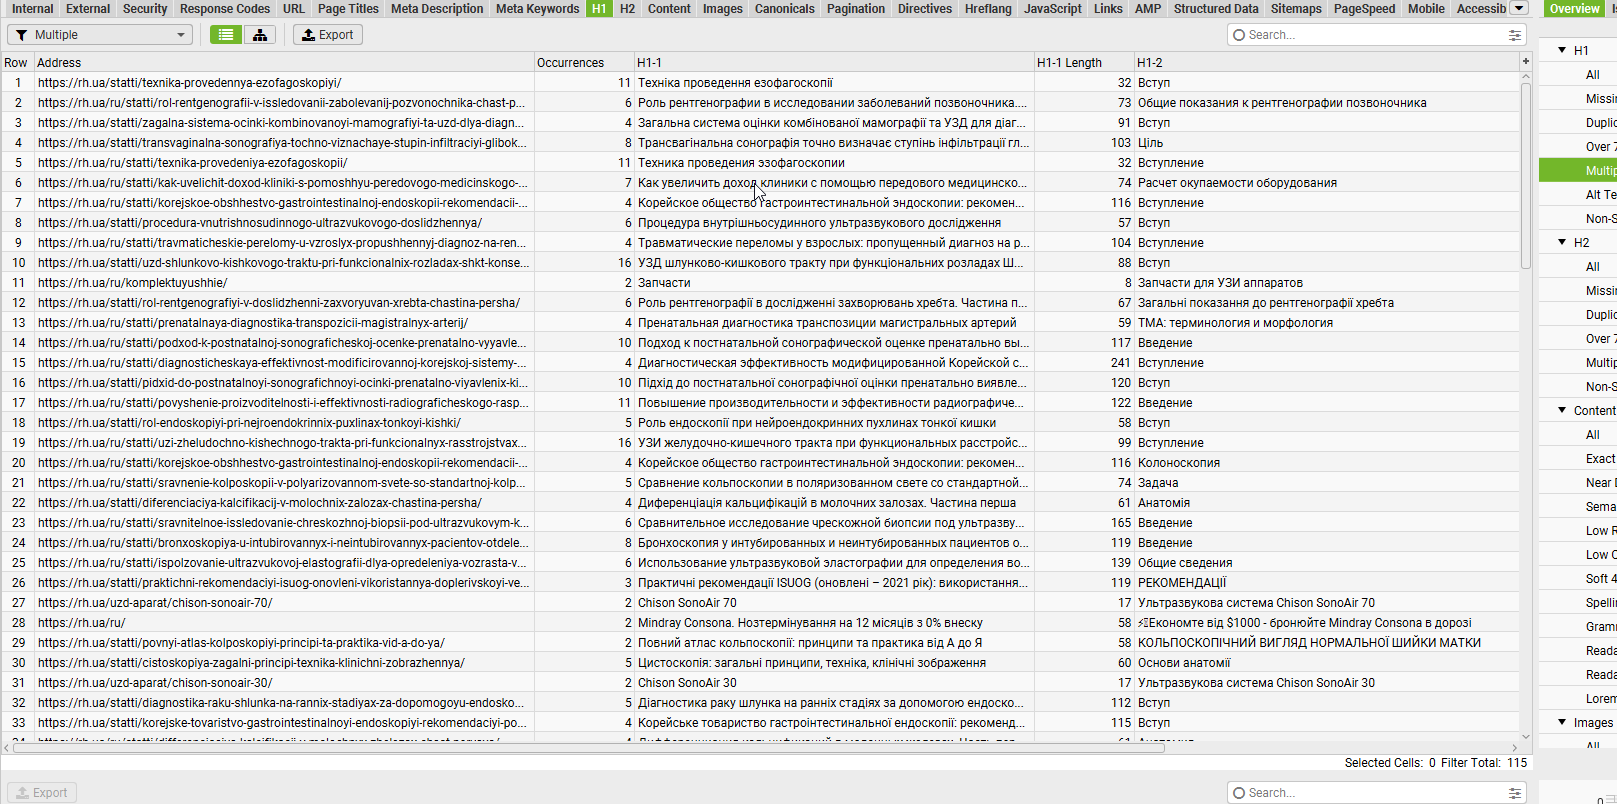Collapse the H1 section in the Overview tree
Screen dimensions: 1617x804
click(1562, 50)
